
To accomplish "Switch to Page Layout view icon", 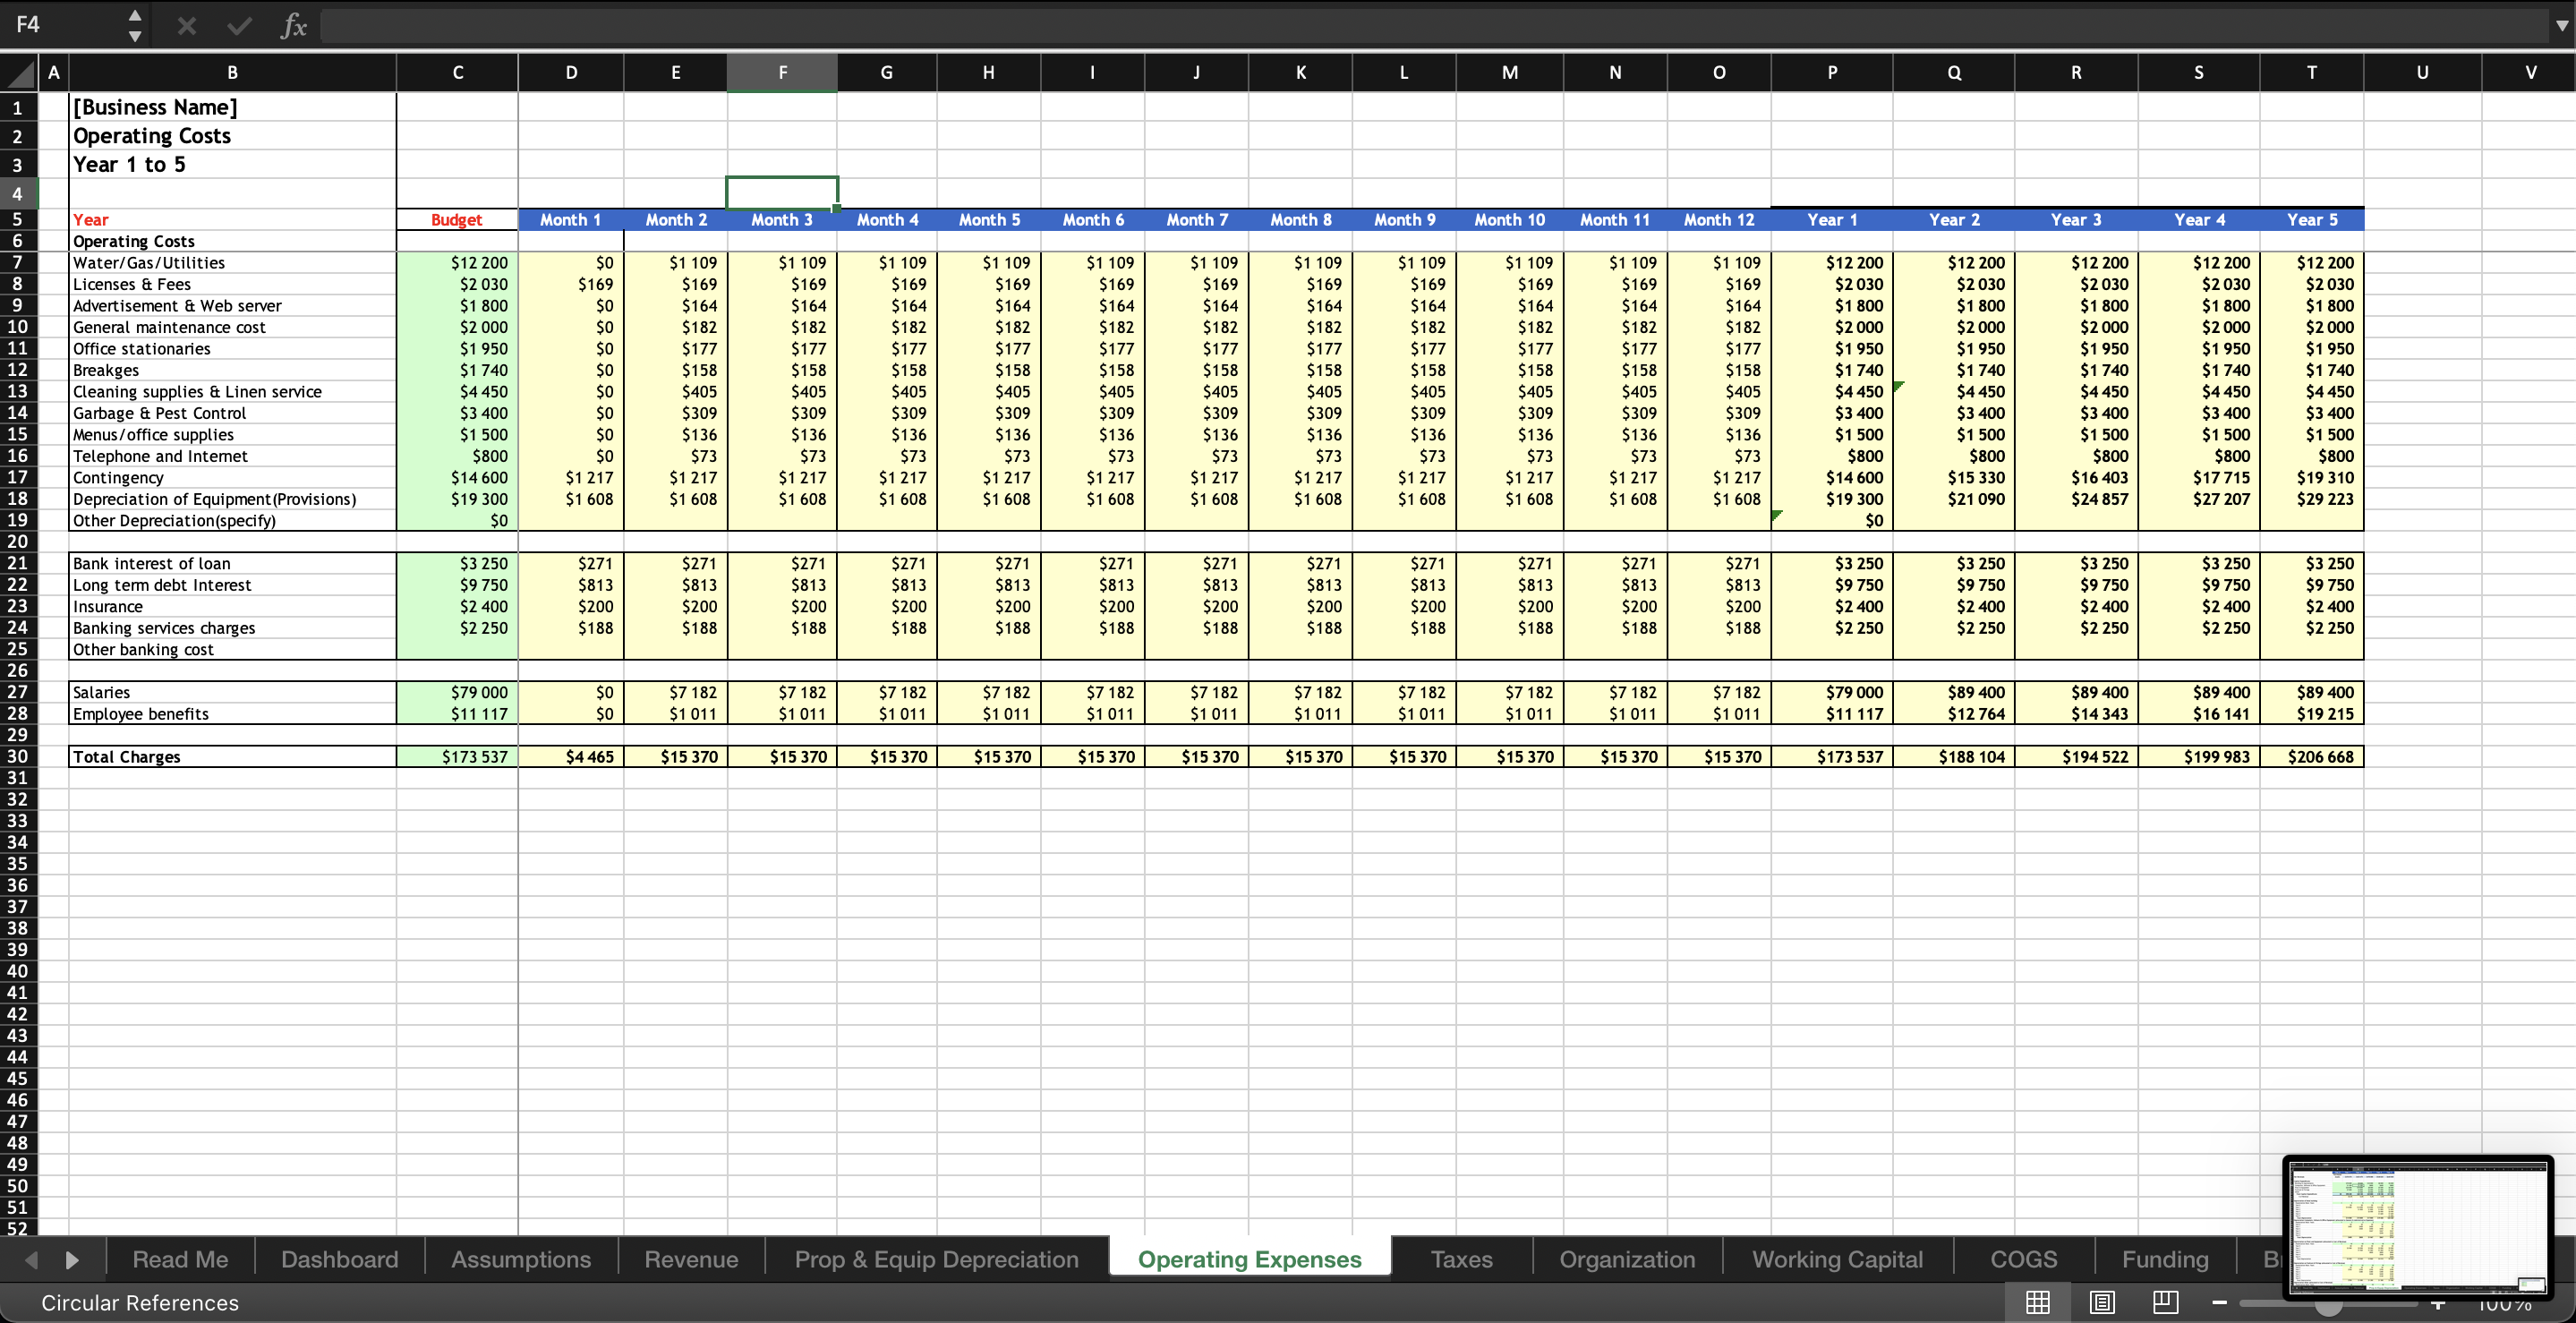I will [2102, 1302].
